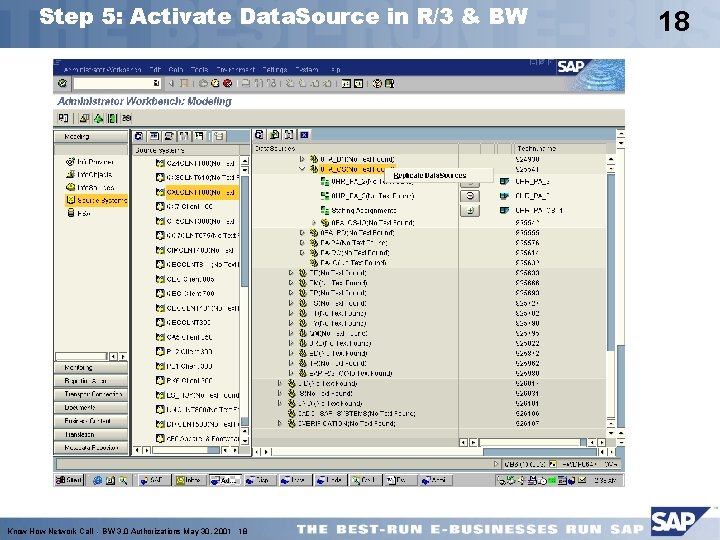720x540 pixels.
Task: Click the refresh icon above the DataSources tree
Action: click(x=259, y=135)
